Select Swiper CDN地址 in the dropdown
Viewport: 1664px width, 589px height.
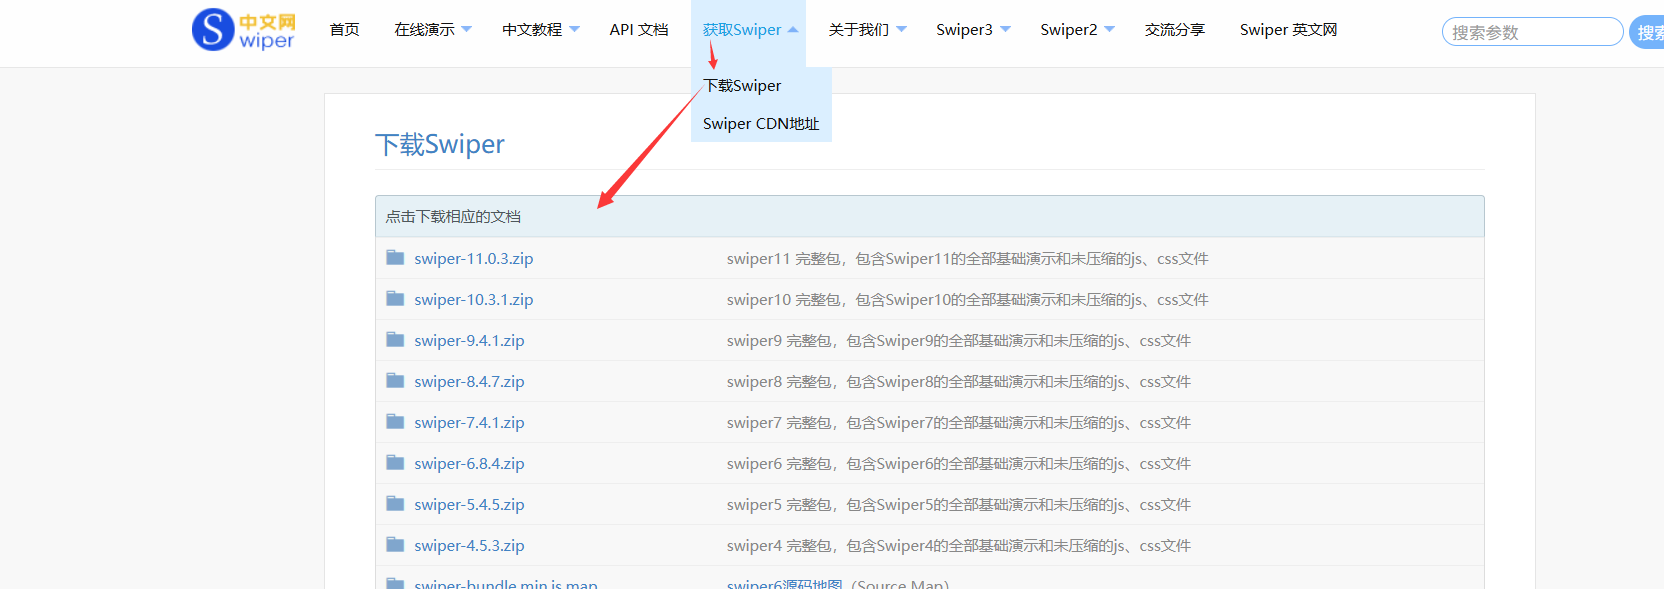click(761, 124)
